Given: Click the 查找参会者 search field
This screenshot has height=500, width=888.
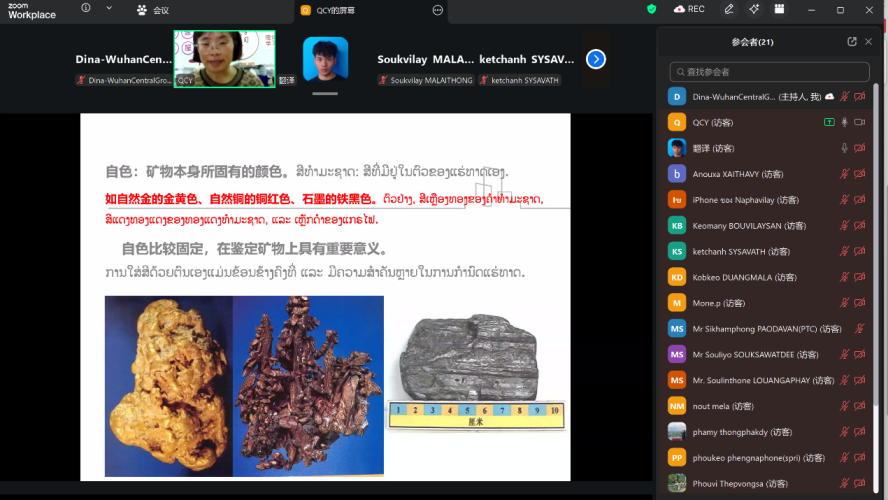Looking at the screenshot, I should click(x=769, y=72).
